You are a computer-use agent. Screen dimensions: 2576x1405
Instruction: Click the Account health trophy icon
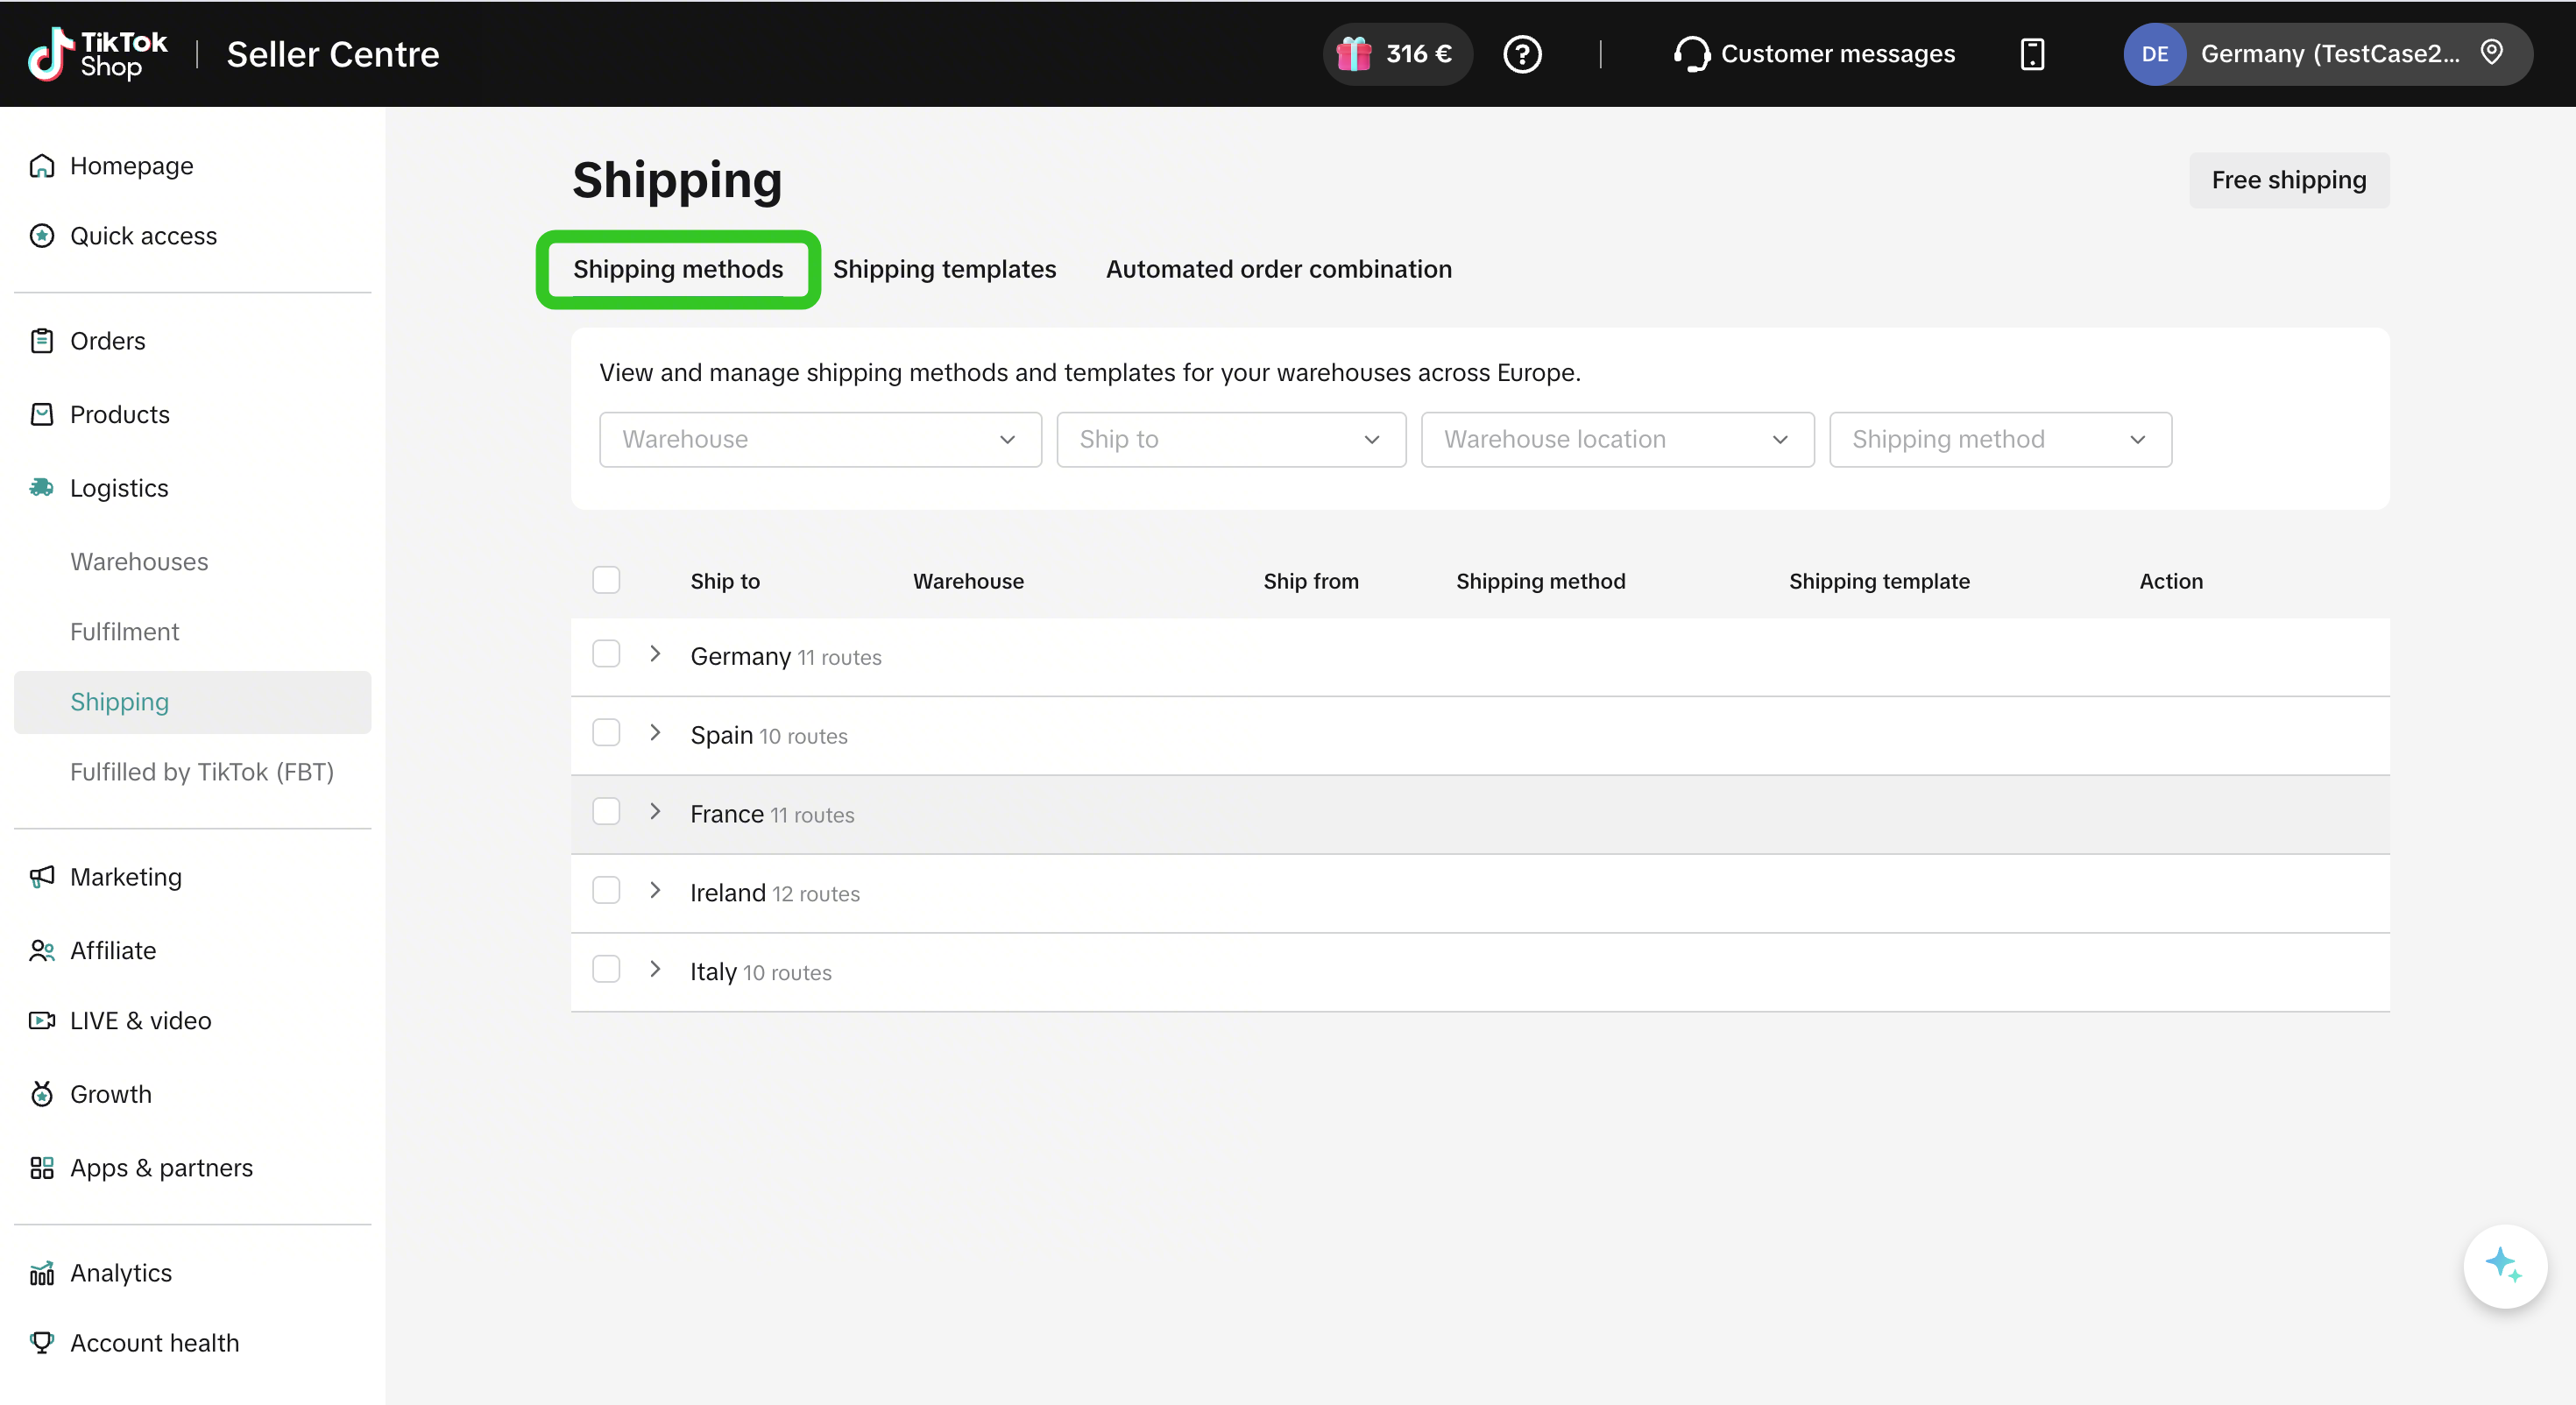(42, 1343)
